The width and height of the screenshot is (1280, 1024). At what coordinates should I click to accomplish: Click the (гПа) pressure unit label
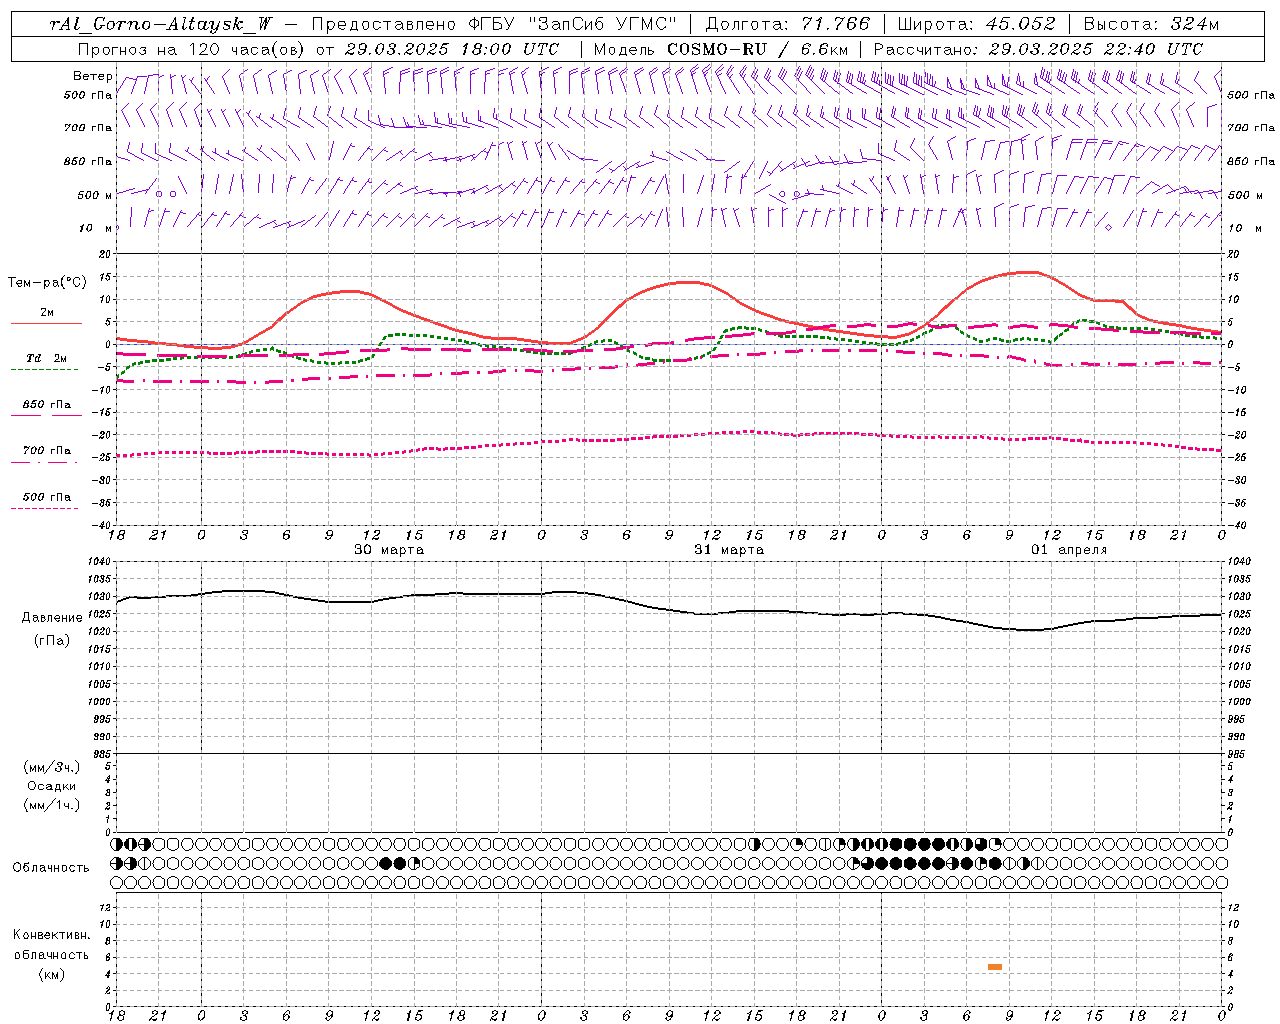(x=52, y=640)
